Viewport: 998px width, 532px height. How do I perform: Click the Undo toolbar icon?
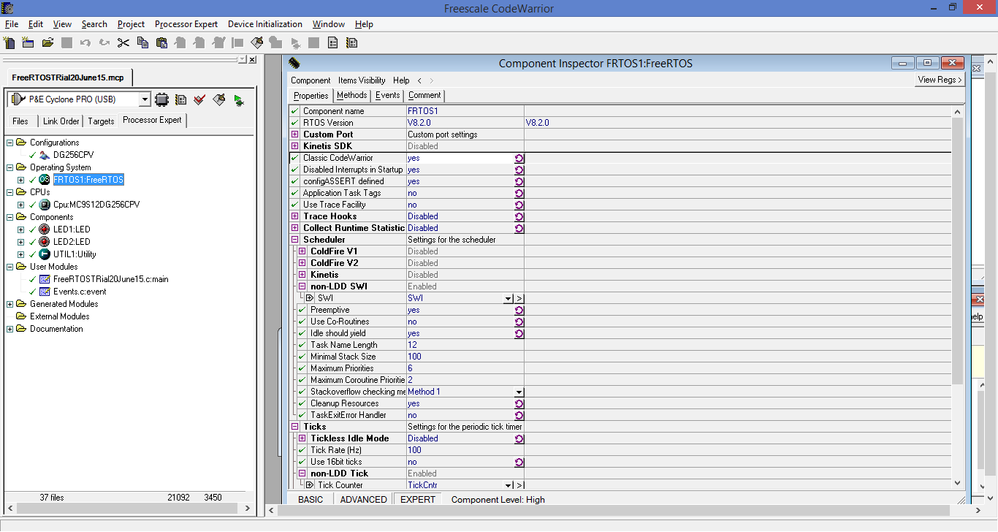pos(85,43)
